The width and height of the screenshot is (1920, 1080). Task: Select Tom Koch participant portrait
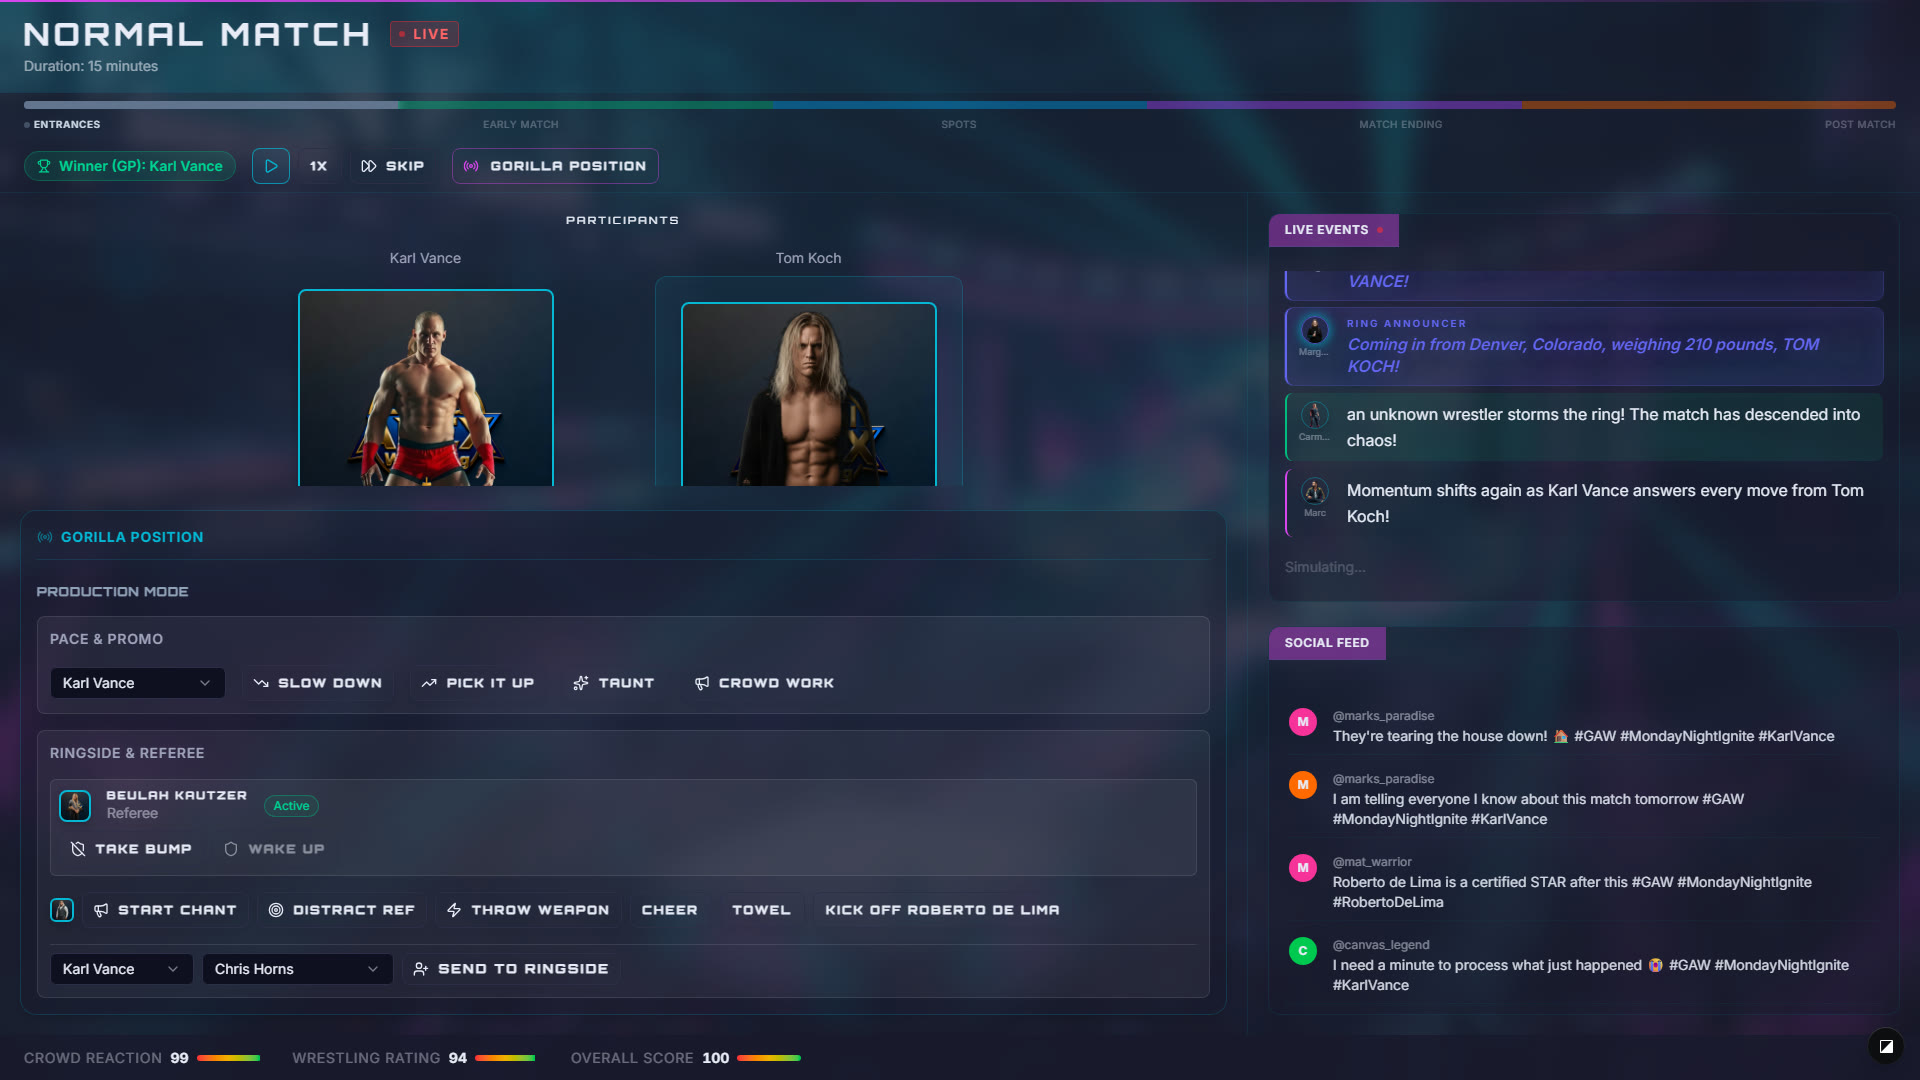[x=809, y=394]
